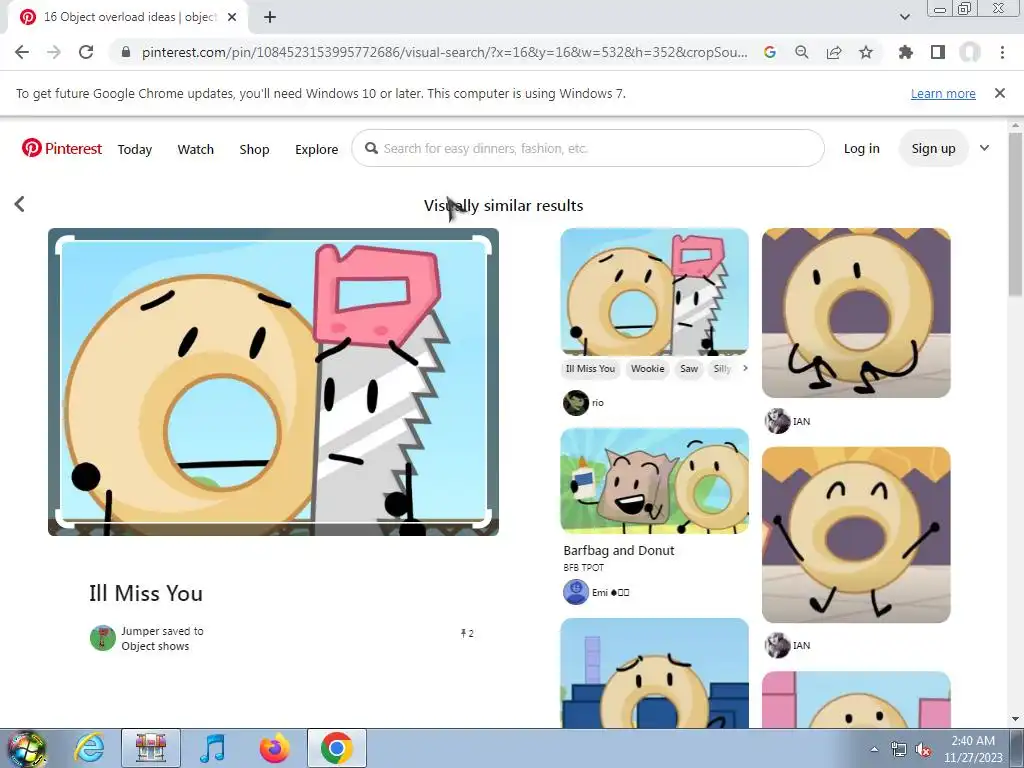Open the Object shows board link
The height and width of the screenshot is (768, 1024).
pyautogui.click(x=155, y=646)
